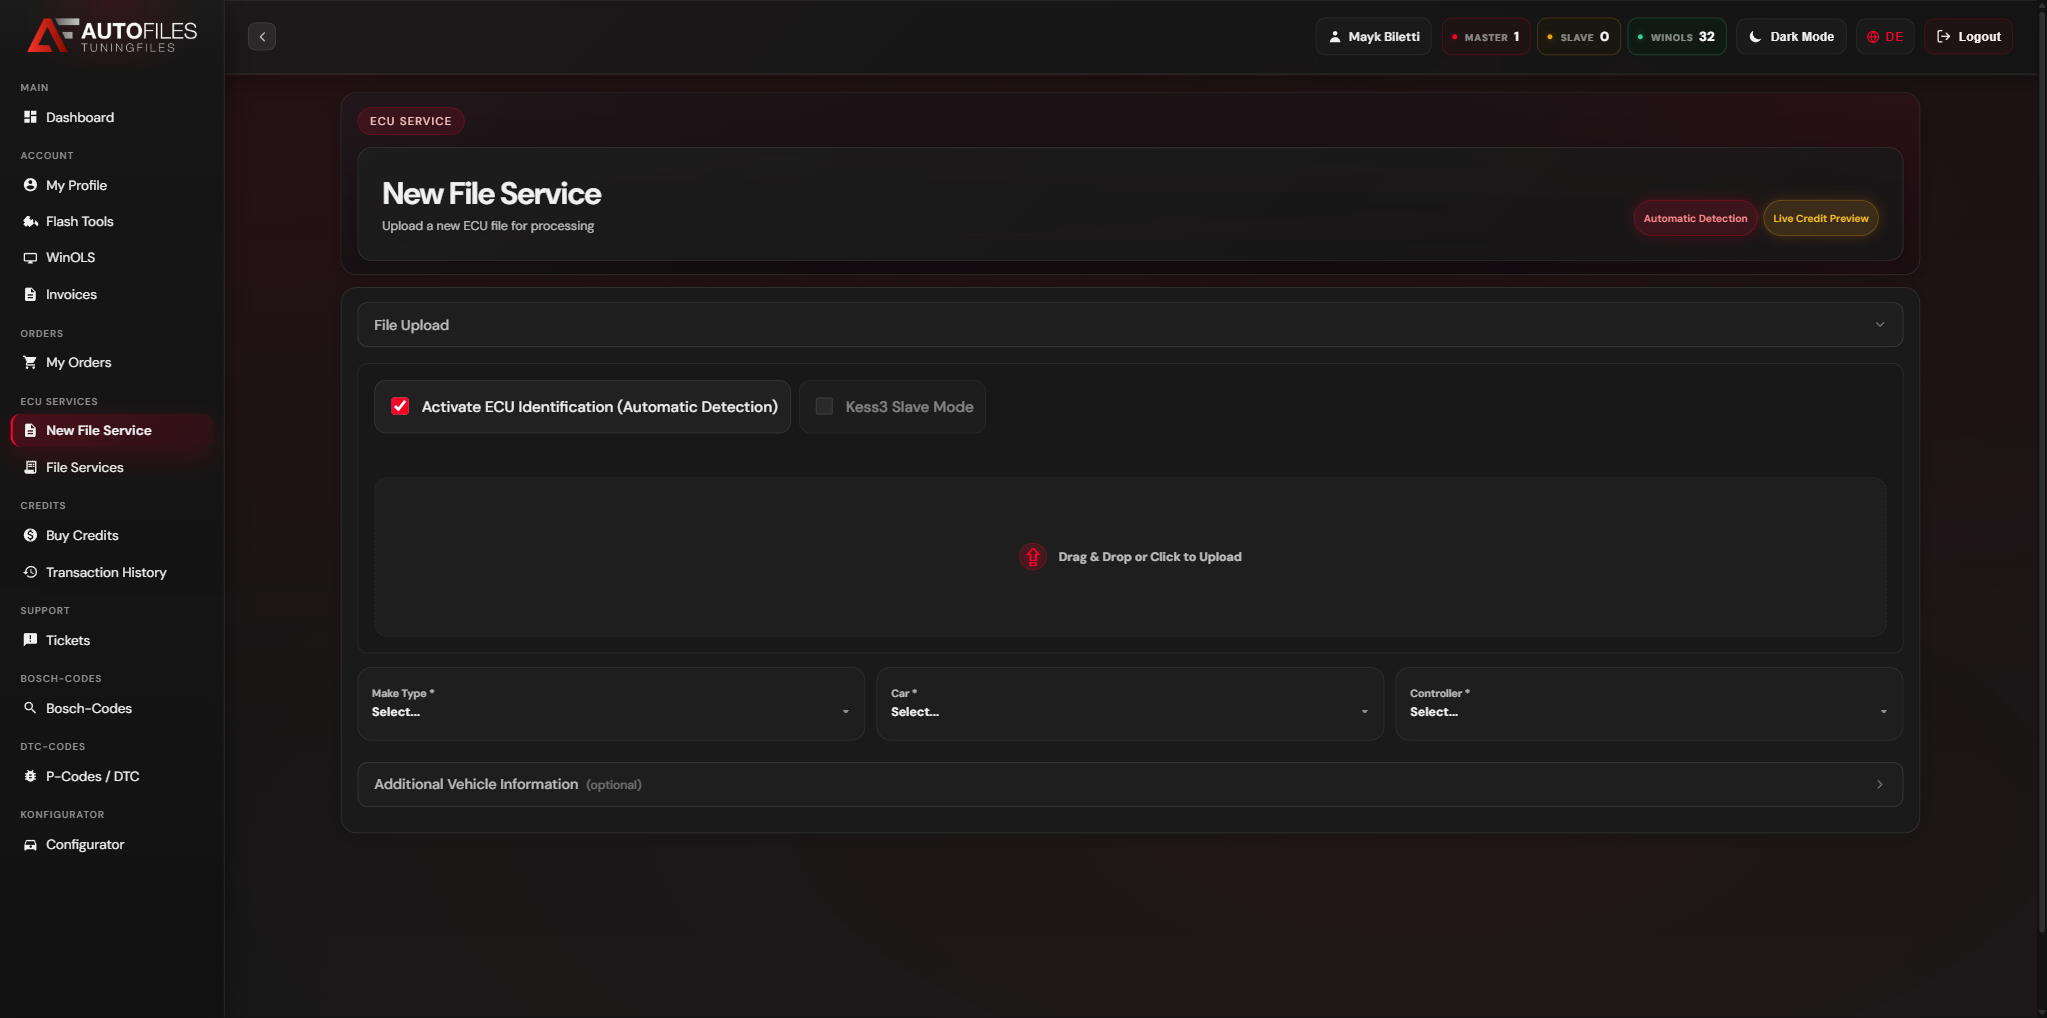Click the Logout button

1968,37
